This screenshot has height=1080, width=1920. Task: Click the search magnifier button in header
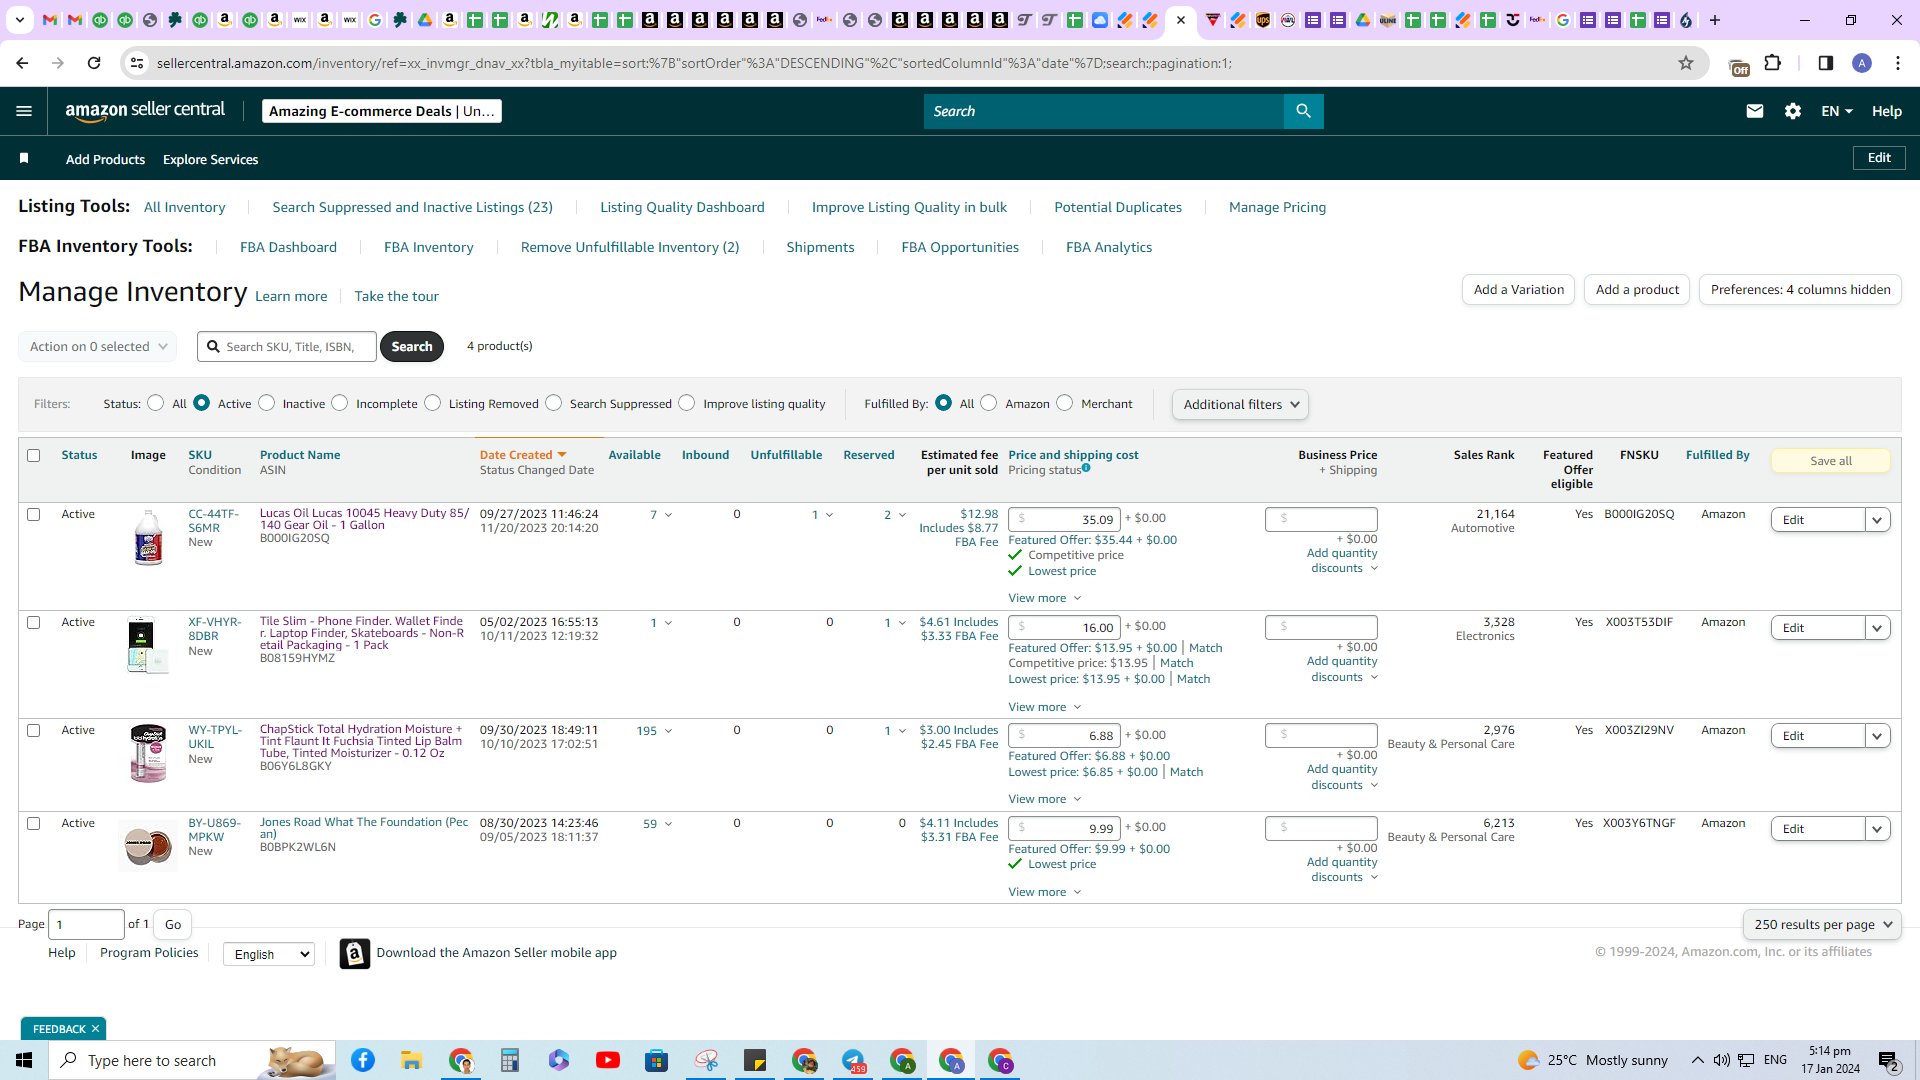pyautogui.click(x=1303, y=111)
